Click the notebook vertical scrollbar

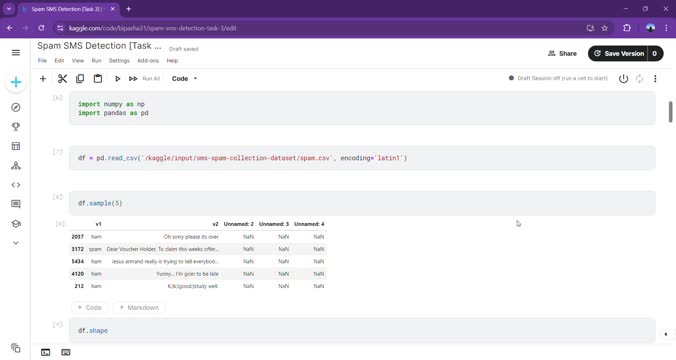pyautogui.click(x=670, y=112)
